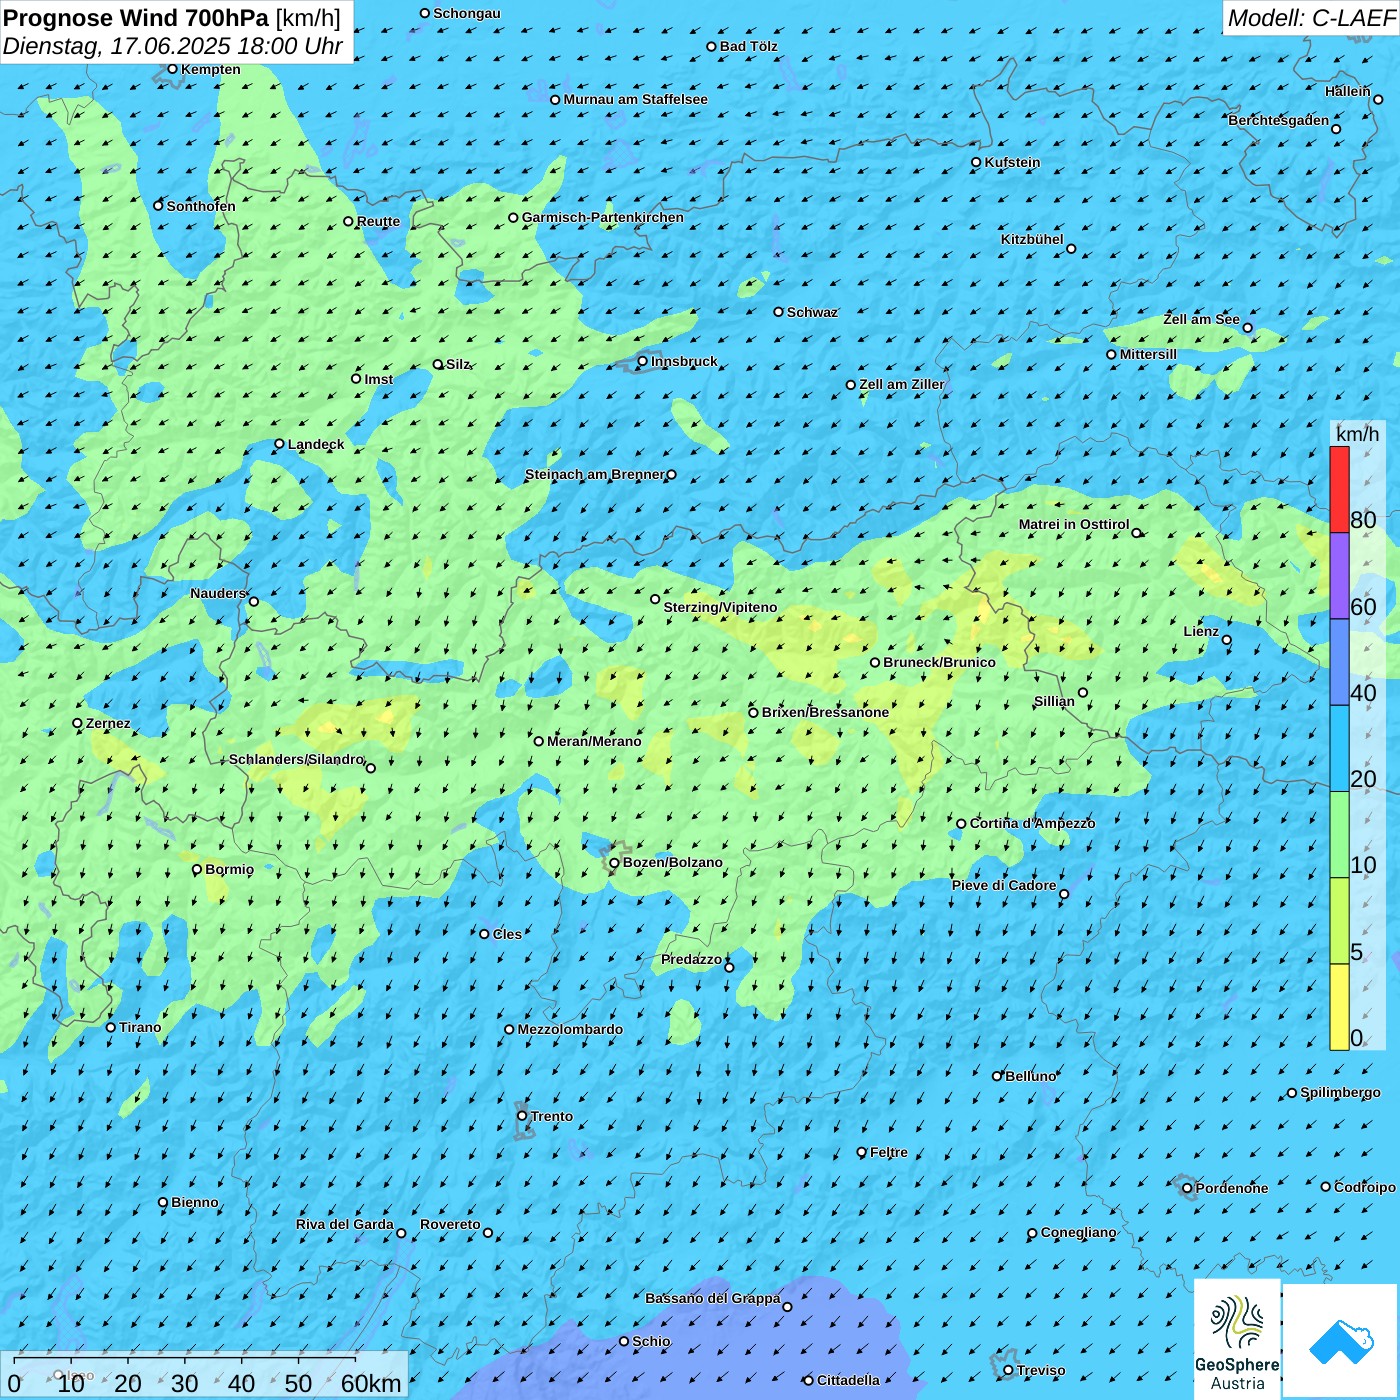Select the Steinach am Brenner label

coord(594,474)
